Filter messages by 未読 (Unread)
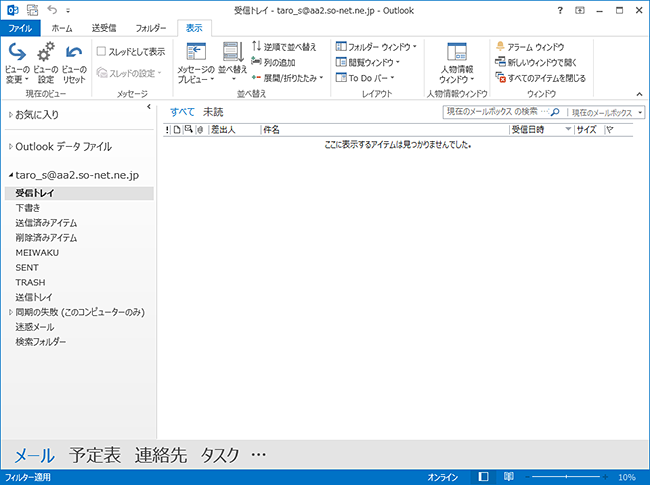 point(213,111)
